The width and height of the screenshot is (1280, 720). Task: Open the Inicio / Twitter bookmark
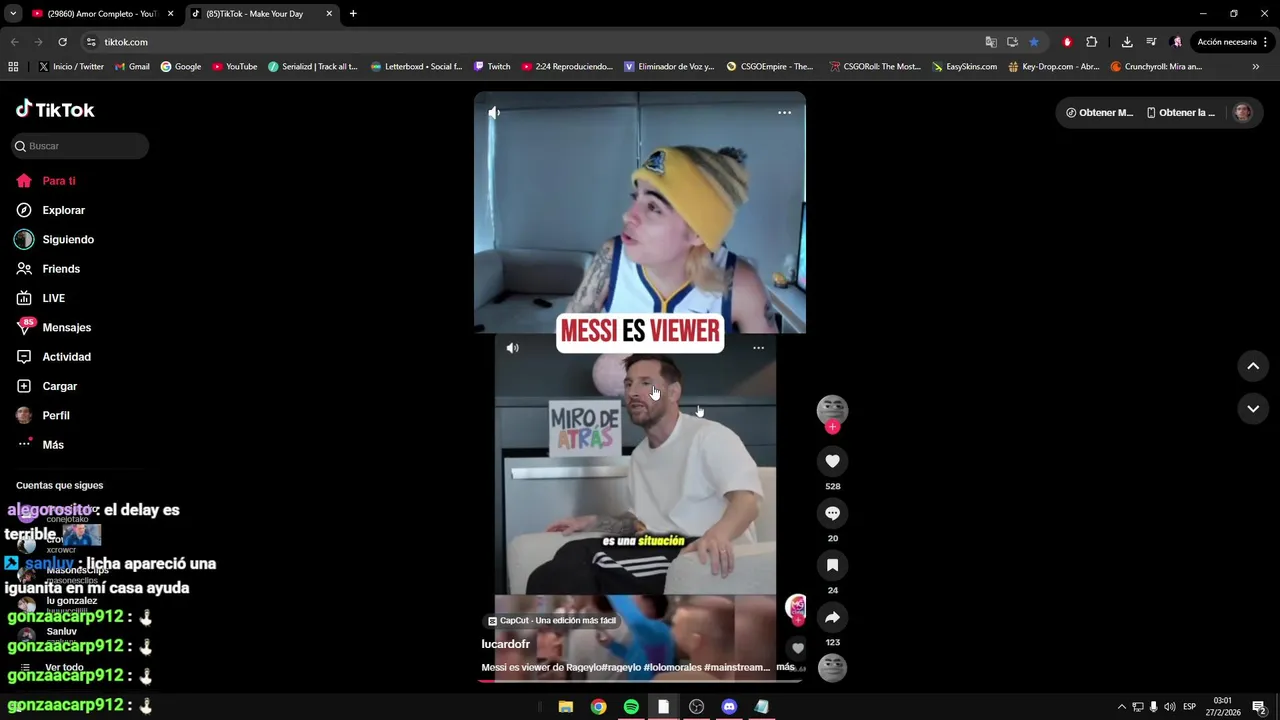click(71, 67)
